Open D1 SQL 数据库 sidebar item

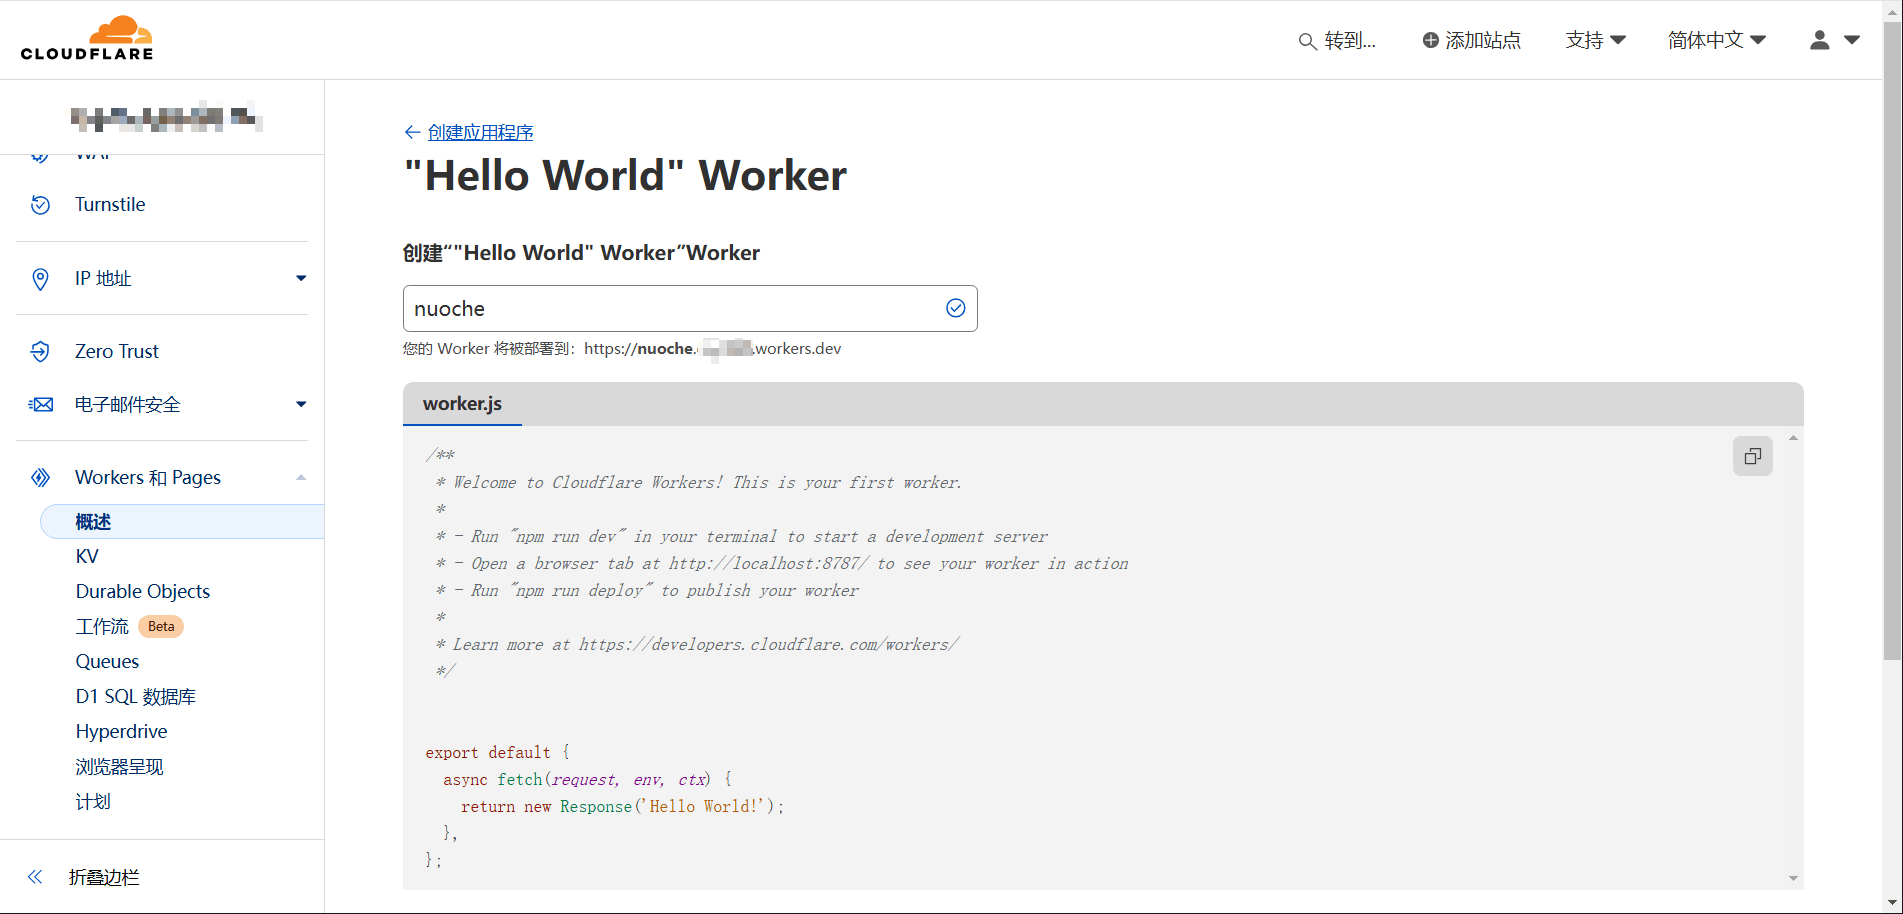136,697
